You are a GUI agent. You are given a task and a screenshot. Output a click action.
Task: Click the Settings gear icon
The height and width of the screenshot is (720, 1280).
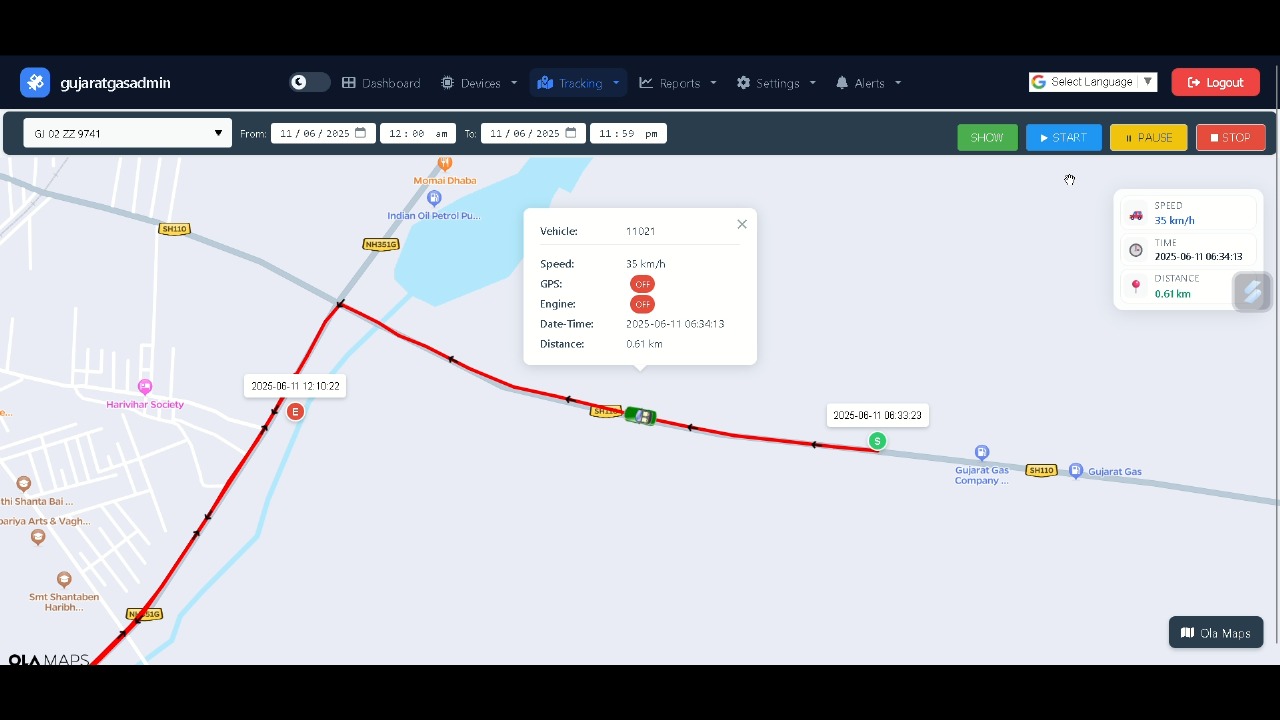pyautogui.click(x=741, y=83)
